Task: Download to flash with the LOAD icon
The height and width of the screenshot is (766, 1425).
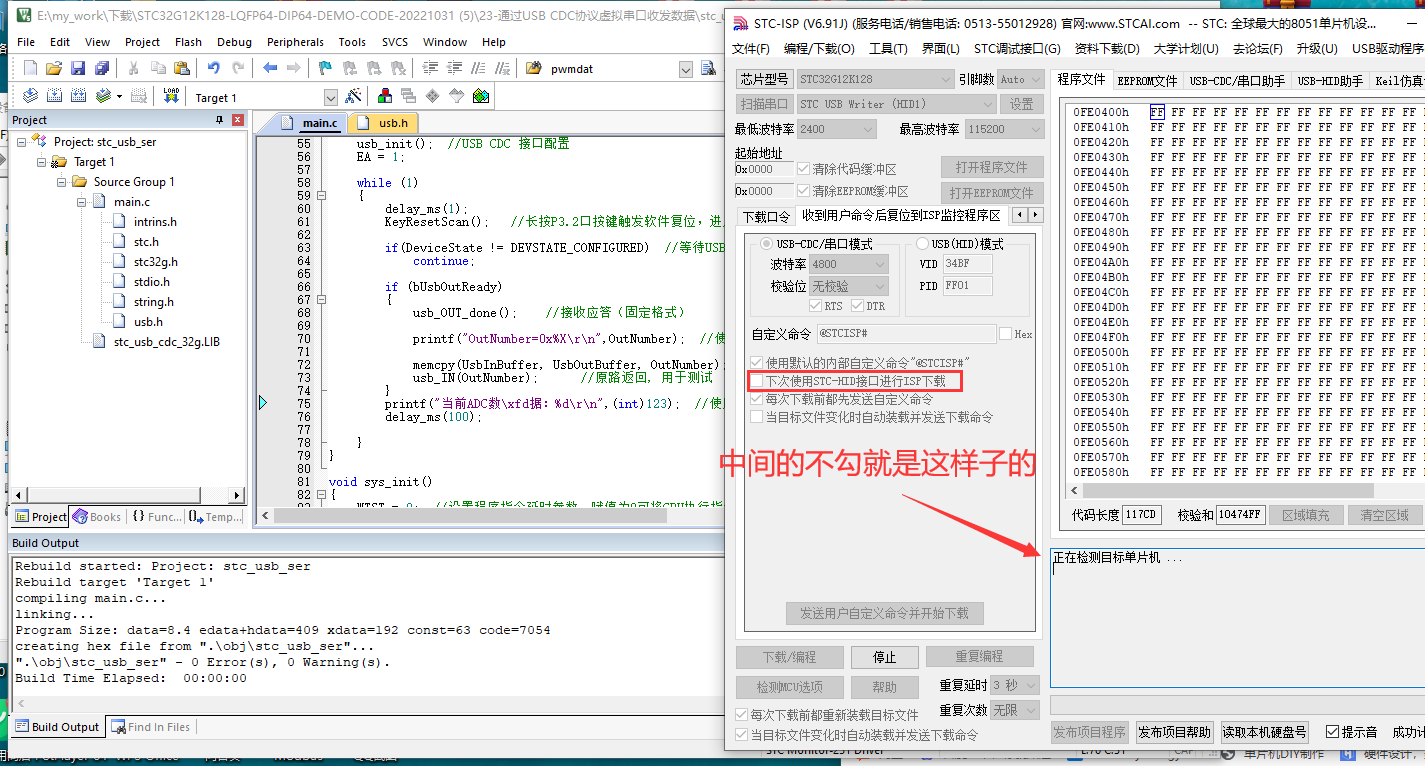Action: click(x=171, y=96)
